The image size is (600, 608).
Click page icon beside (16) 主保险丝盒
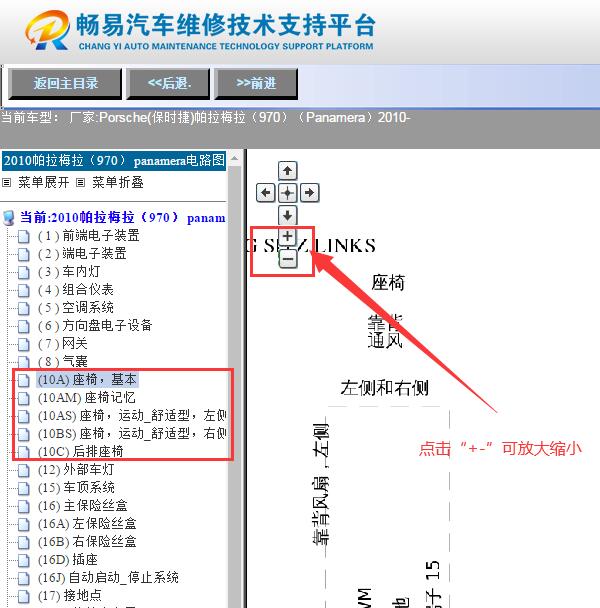24,506
